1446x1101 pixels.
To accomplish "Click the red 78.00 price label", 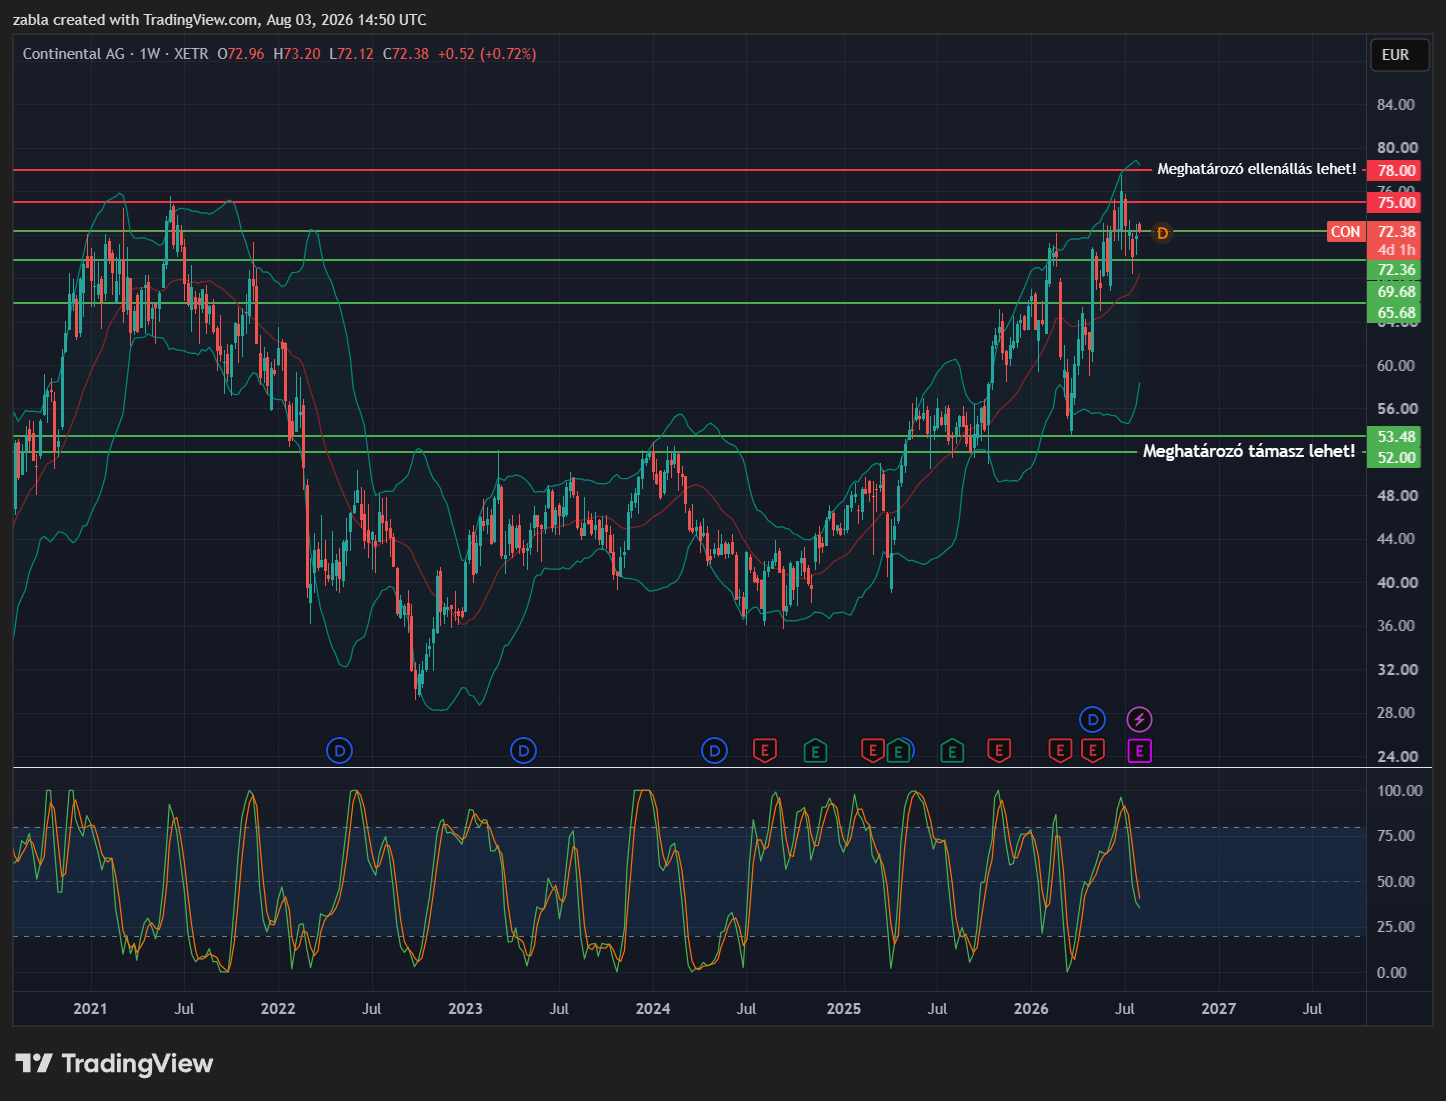I will (x=1394, y=170).
